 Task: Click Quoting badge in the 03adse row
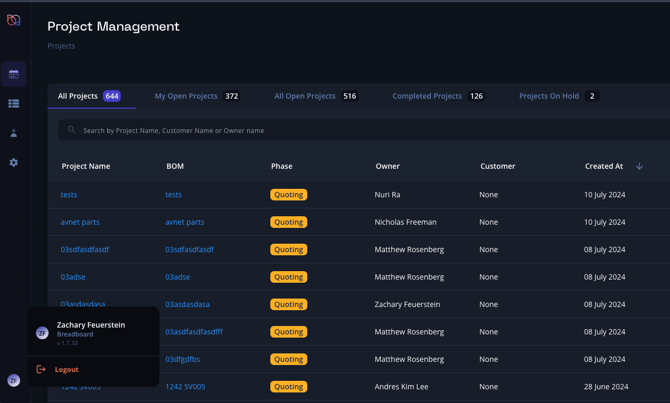pyautogui.click(x=289, y=277)
